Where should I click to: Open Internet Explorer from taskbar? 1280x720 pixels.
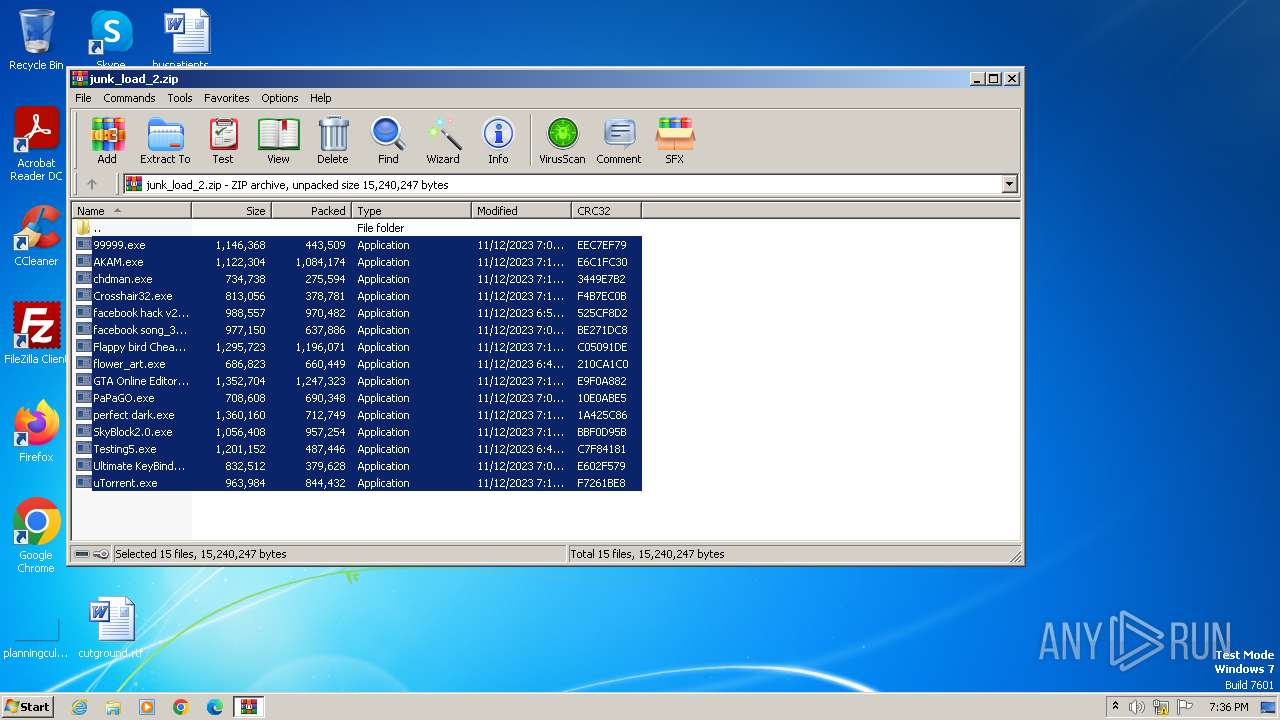[x=79, y=707]
